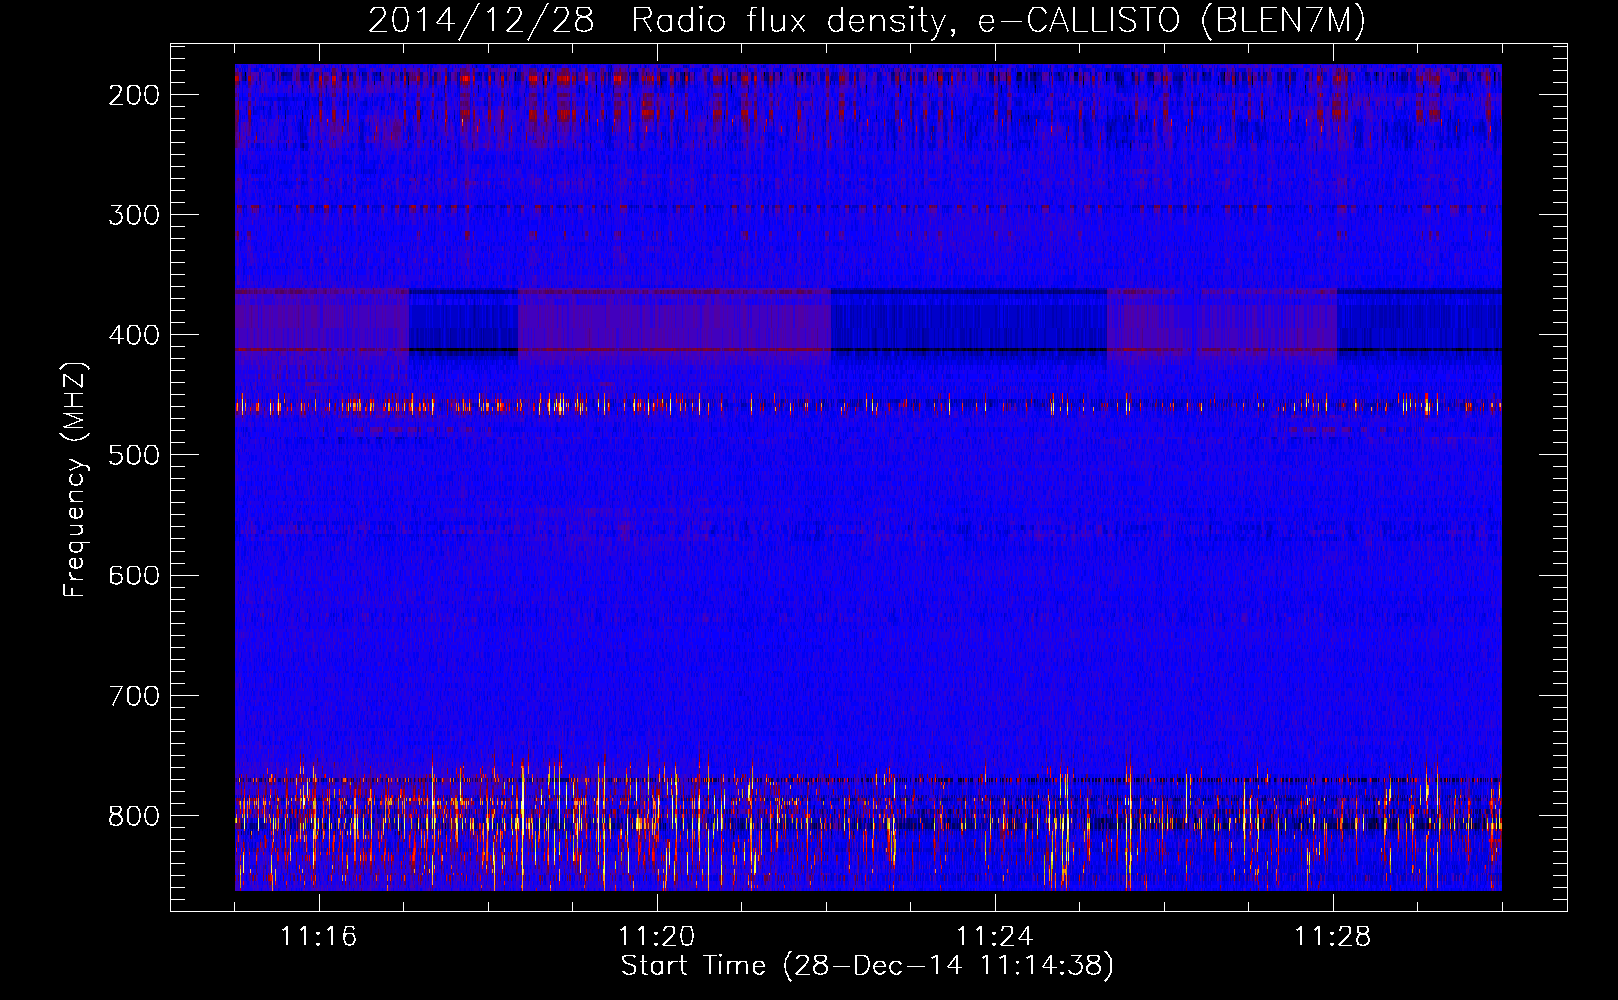
Task: Click the 300 frequency tick label
Action: 134,215
